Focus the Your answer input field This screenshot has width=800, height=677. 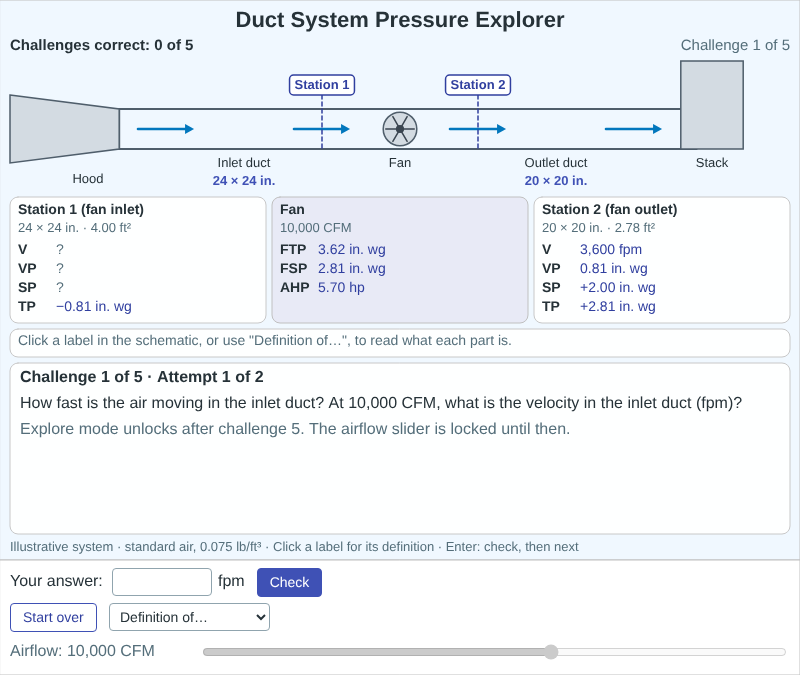pos(162,582)
